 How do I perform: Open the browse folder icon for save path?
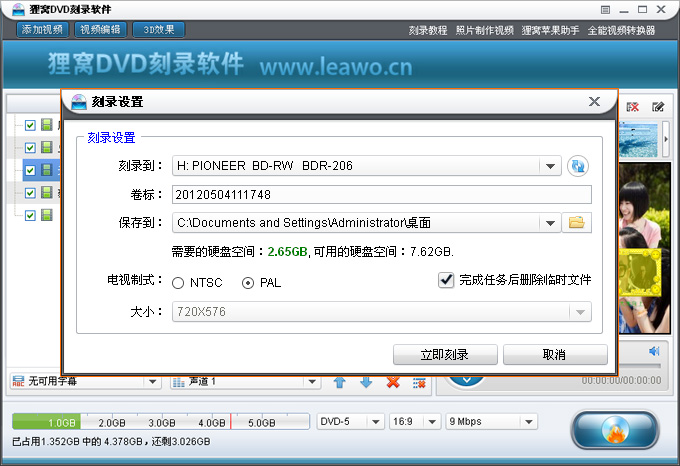(x=576, y=223)
